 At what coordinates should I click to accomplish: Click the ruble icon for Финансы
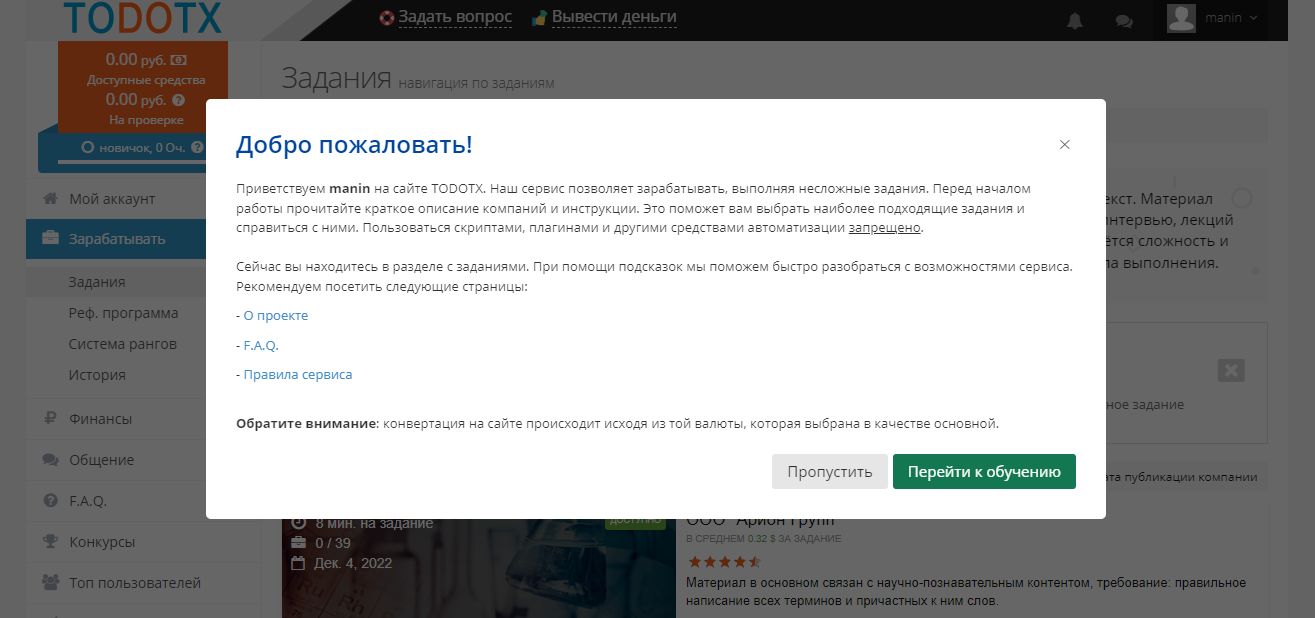pyautogui.click(x=50, y=419)
